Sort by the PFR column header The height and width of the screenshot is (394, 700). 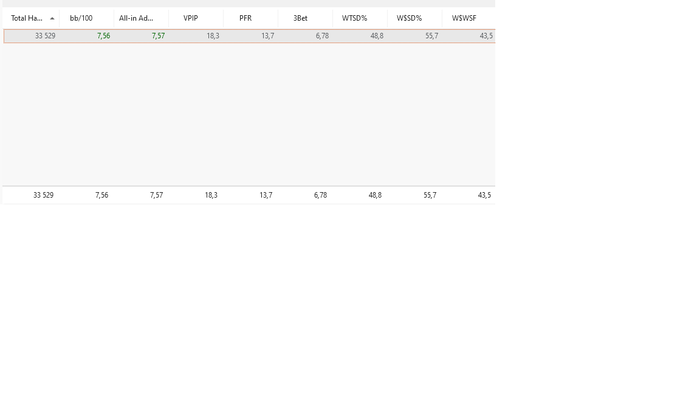click(x=246, y=18)
